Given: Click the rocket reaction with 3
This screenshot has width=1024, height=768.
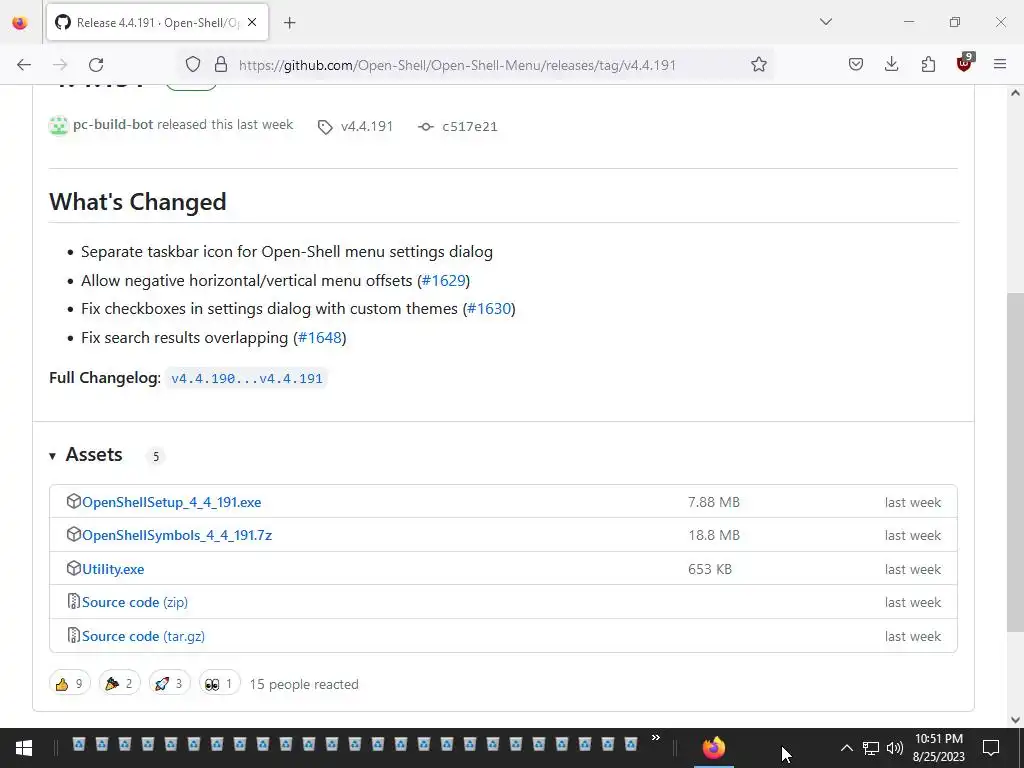Looking at the screenshot, I should pyautogui.click(x=169, y=684).
